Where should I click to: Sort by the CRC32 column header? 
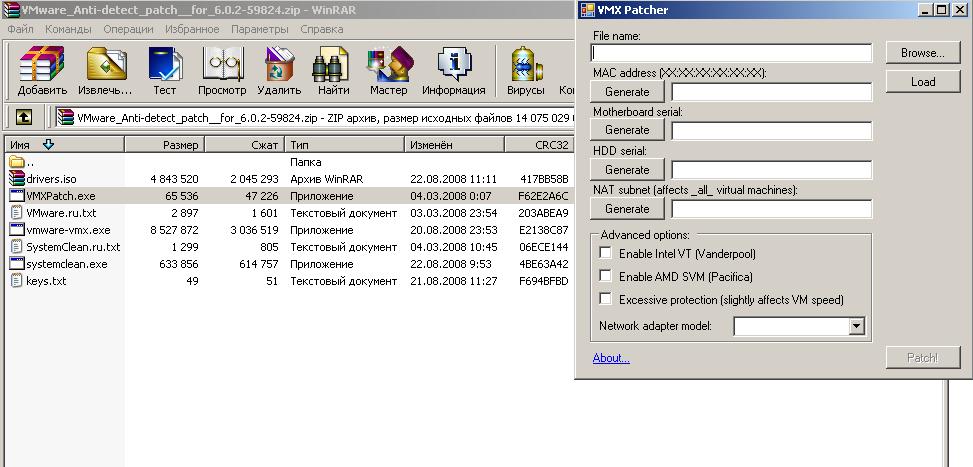point(539,145)
